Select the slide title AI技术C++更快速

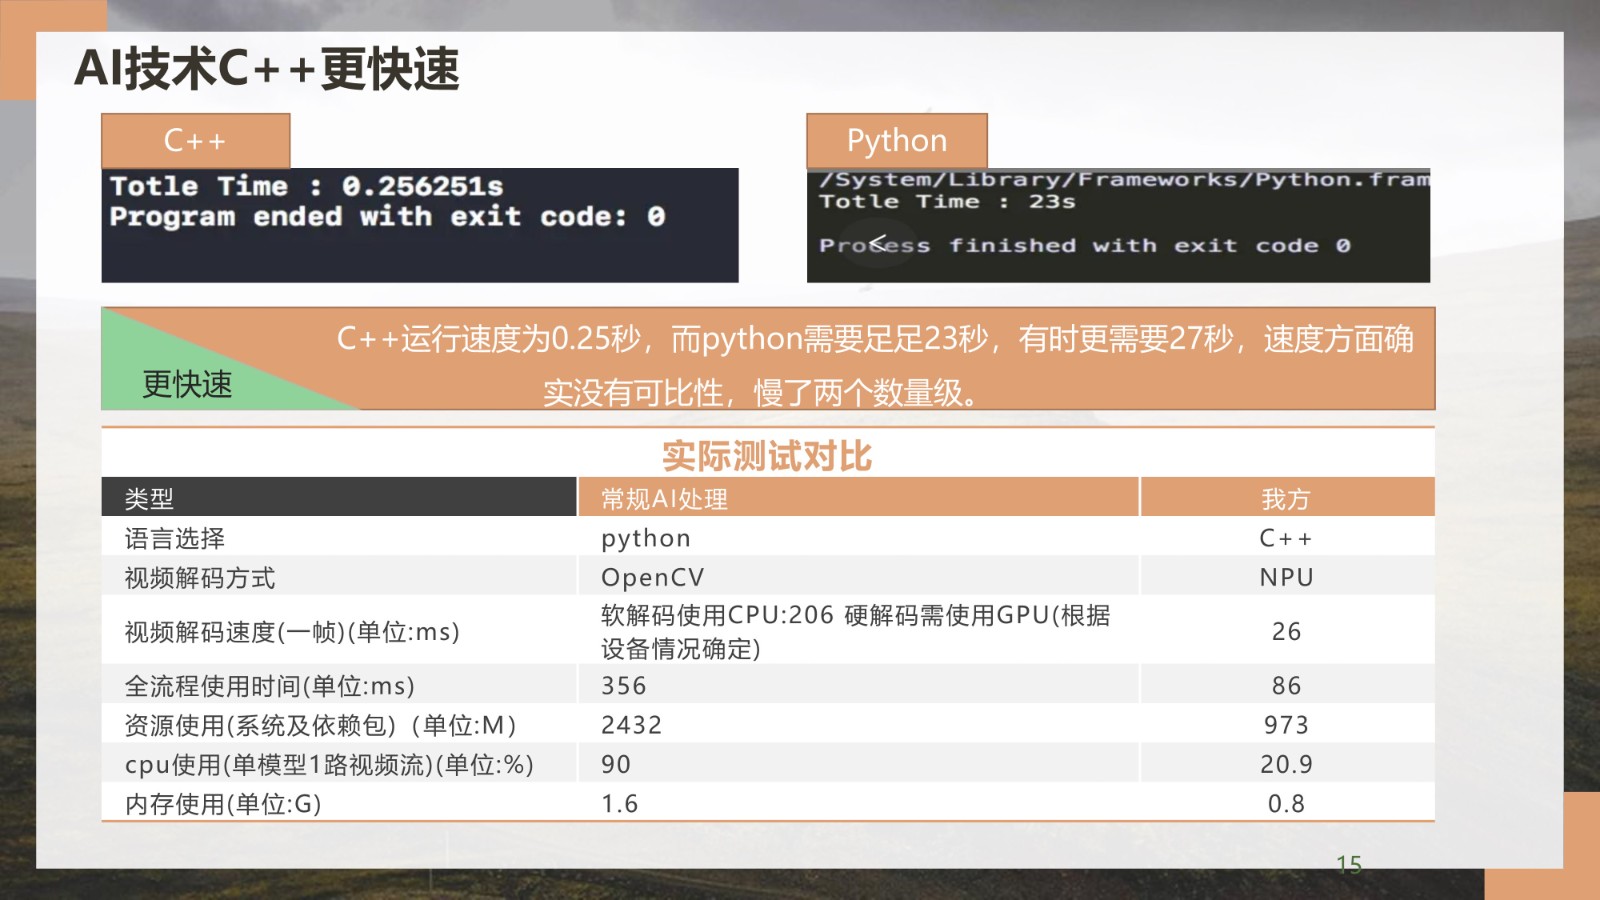coord(267,69)
